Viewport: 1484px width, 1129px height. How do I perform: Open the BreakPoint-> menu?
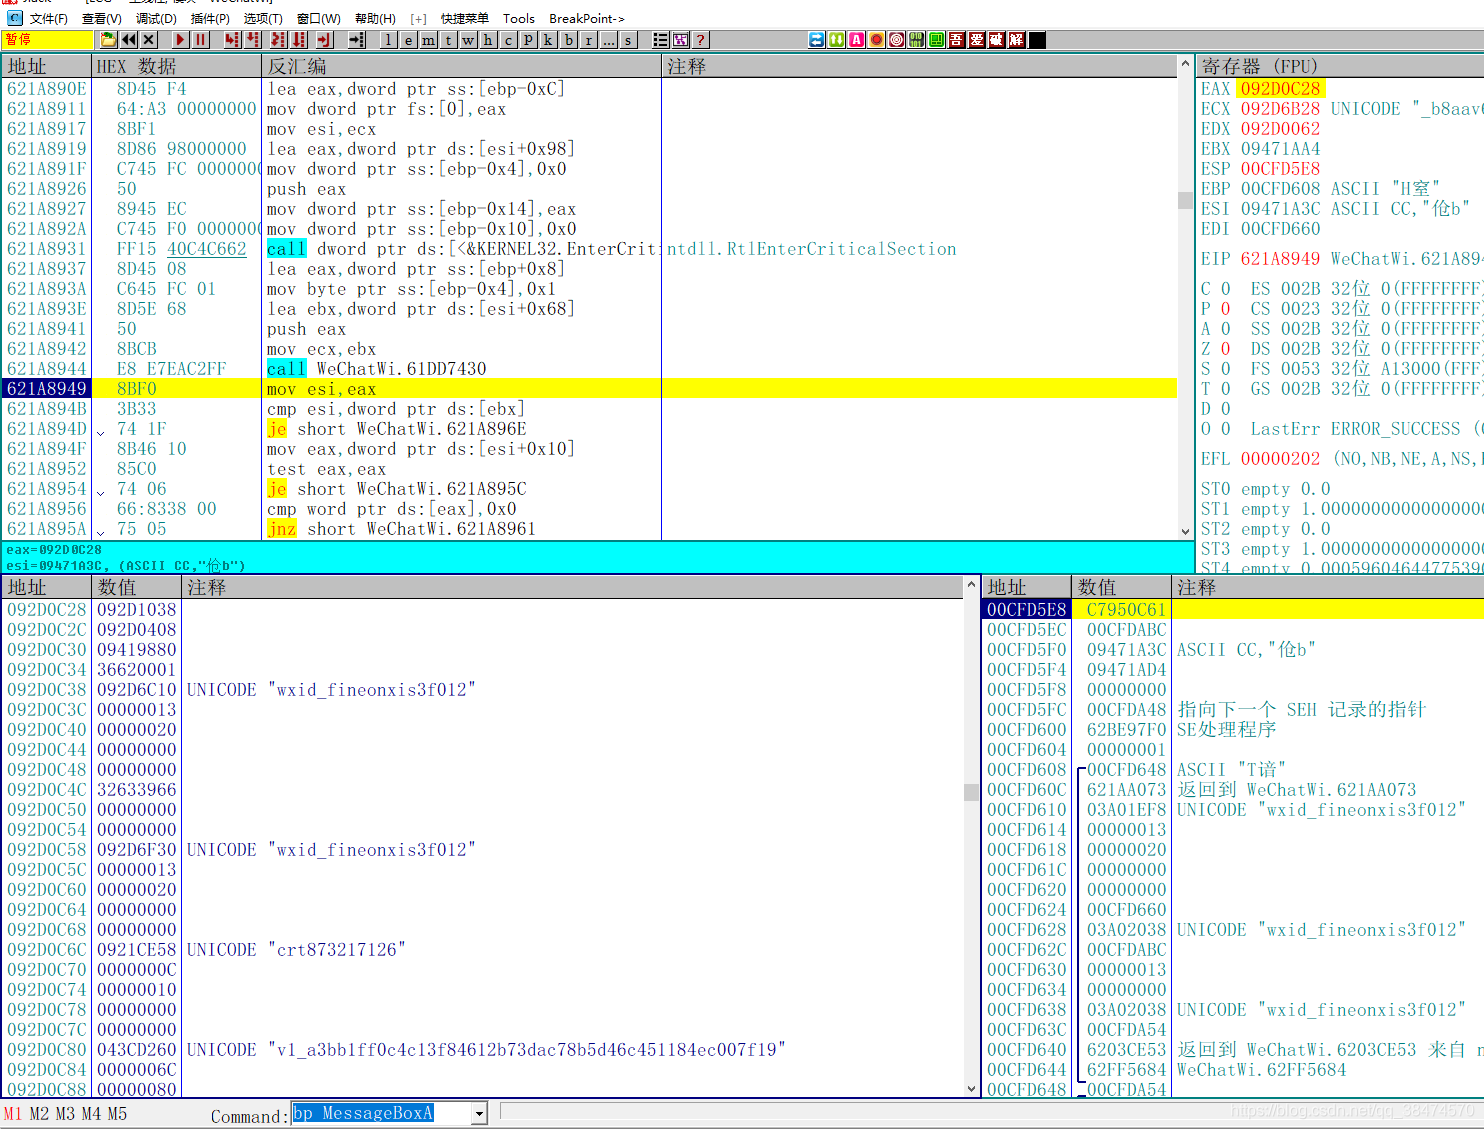pyautogui.click(x=587, y=18)
